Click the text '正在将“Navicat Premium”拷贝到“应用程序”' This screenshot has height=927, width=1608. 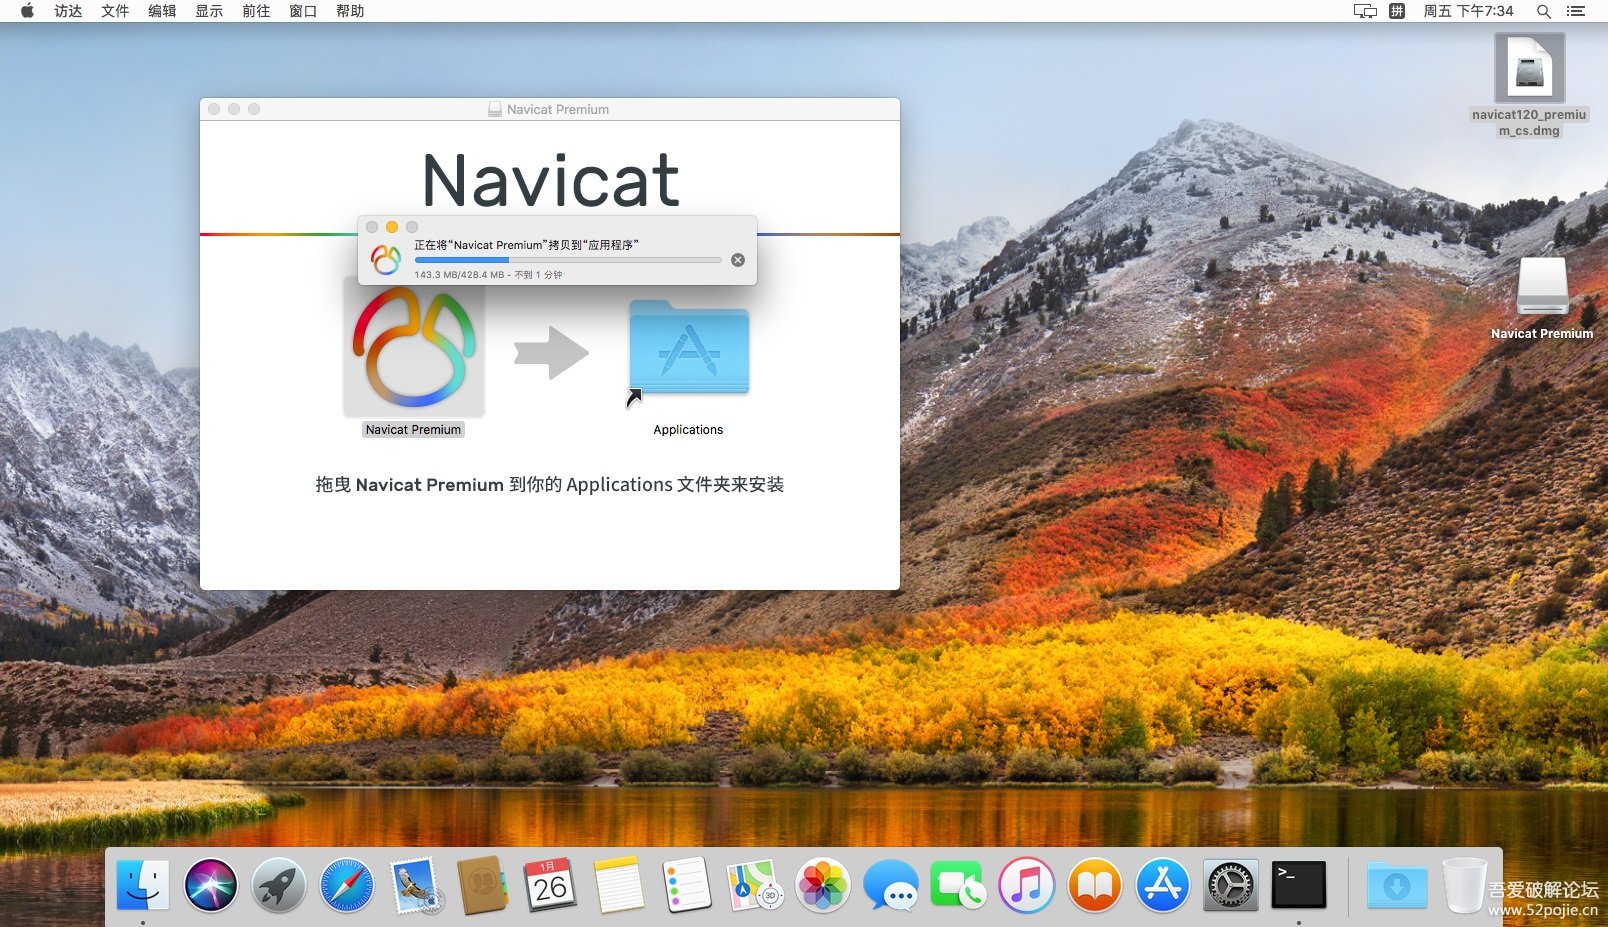(526, 245)
